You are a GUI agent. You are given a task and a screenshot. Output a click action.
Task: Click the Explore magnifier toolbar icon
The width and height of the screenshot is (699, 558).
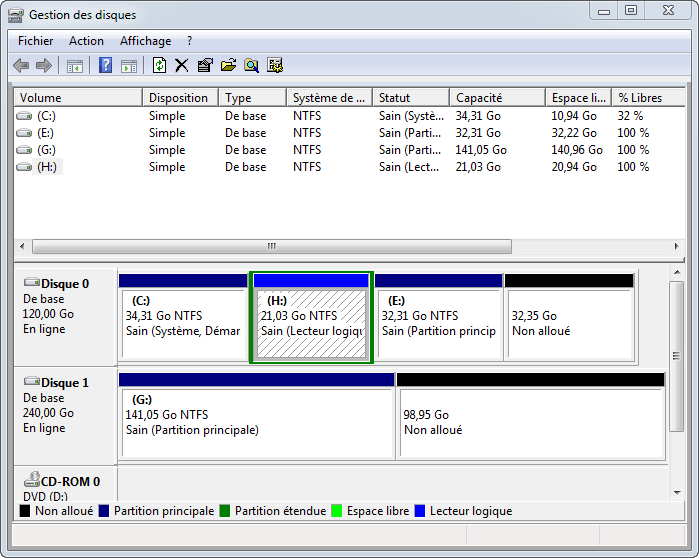[251, 66]
